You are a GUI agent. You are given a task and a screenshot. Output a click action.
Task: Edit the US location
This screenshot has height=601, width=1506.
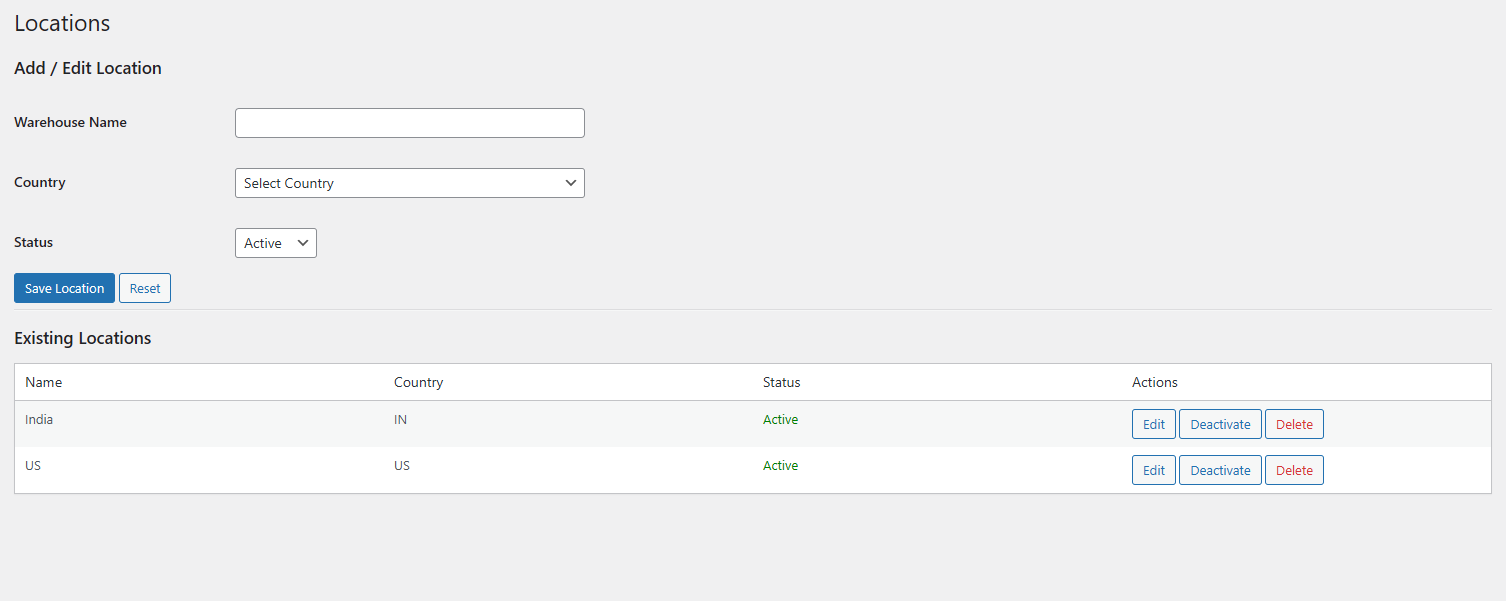click(1153, 470)
